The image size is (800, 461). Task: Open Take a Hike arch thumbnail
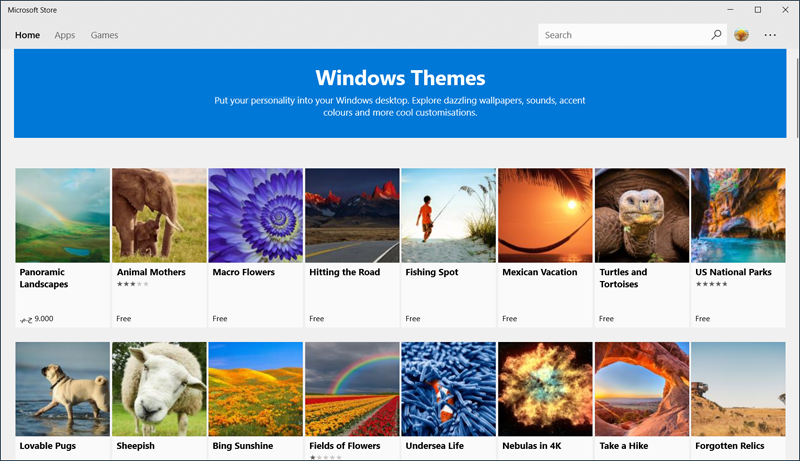click(642, 389)
